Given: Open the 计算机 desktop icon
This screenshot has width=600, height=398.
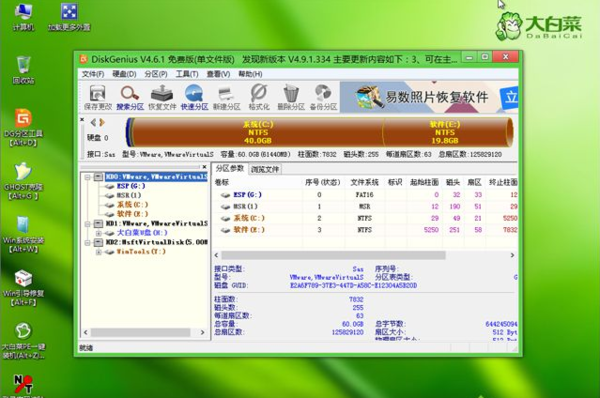Looking at the screenshot, I should 23,17.
